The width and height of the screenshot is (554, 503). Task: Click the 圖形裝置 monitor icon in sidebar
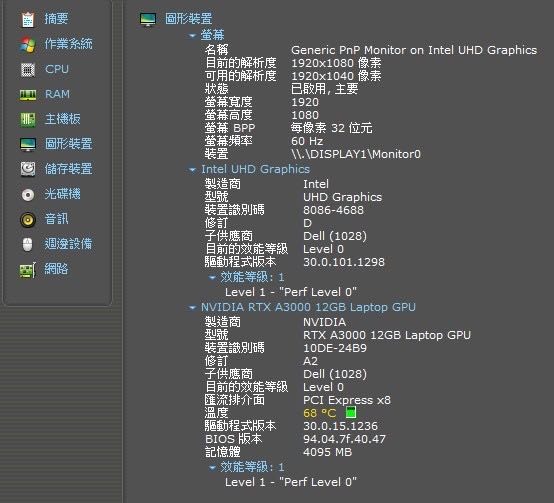28,144
